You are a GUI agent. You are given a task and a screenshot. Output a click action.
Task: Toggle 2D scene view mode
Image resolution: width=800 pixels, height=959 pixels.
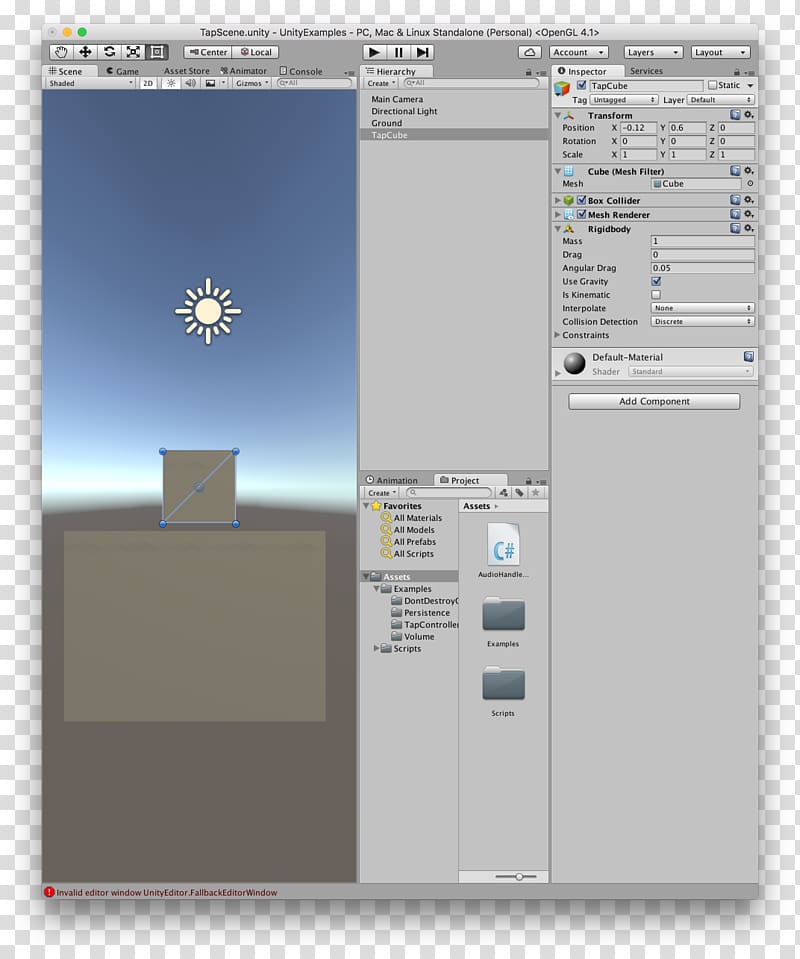click(147, 83)
